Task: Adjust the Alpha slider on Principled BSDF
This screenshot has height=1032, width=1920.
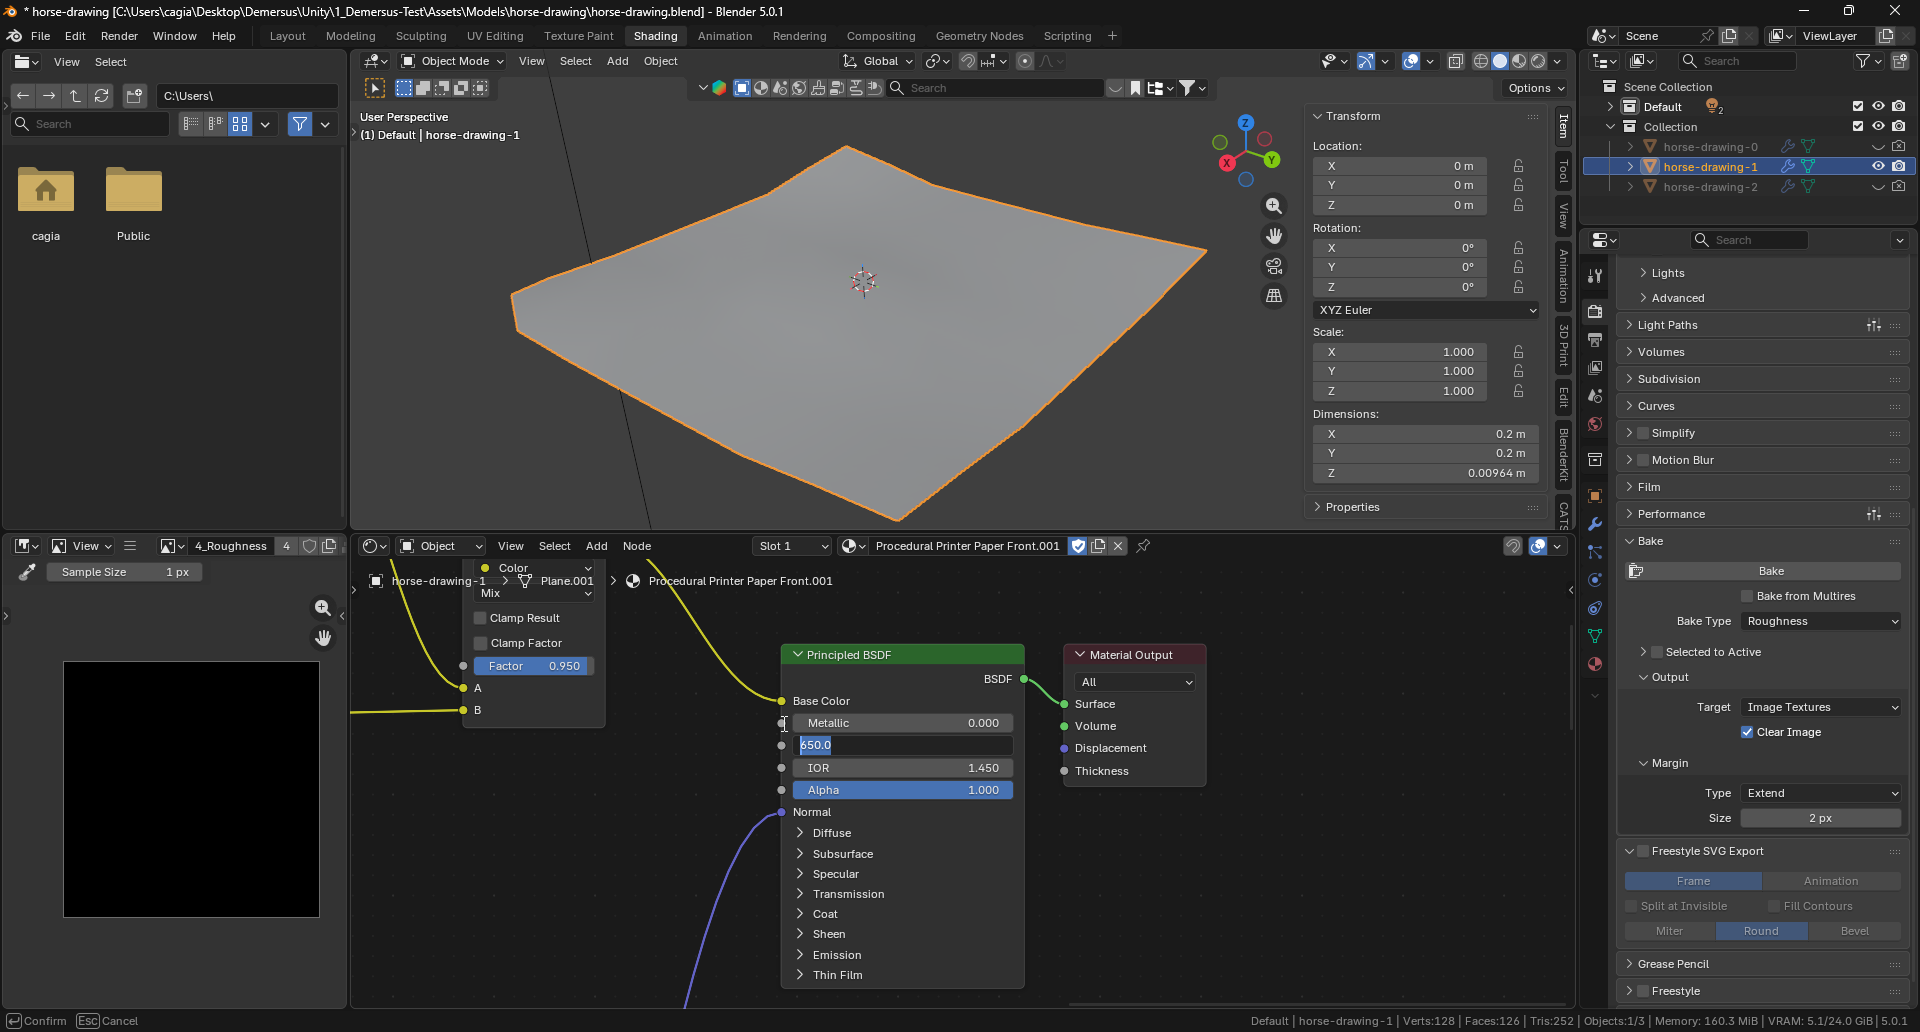Action: pos(903,790)
